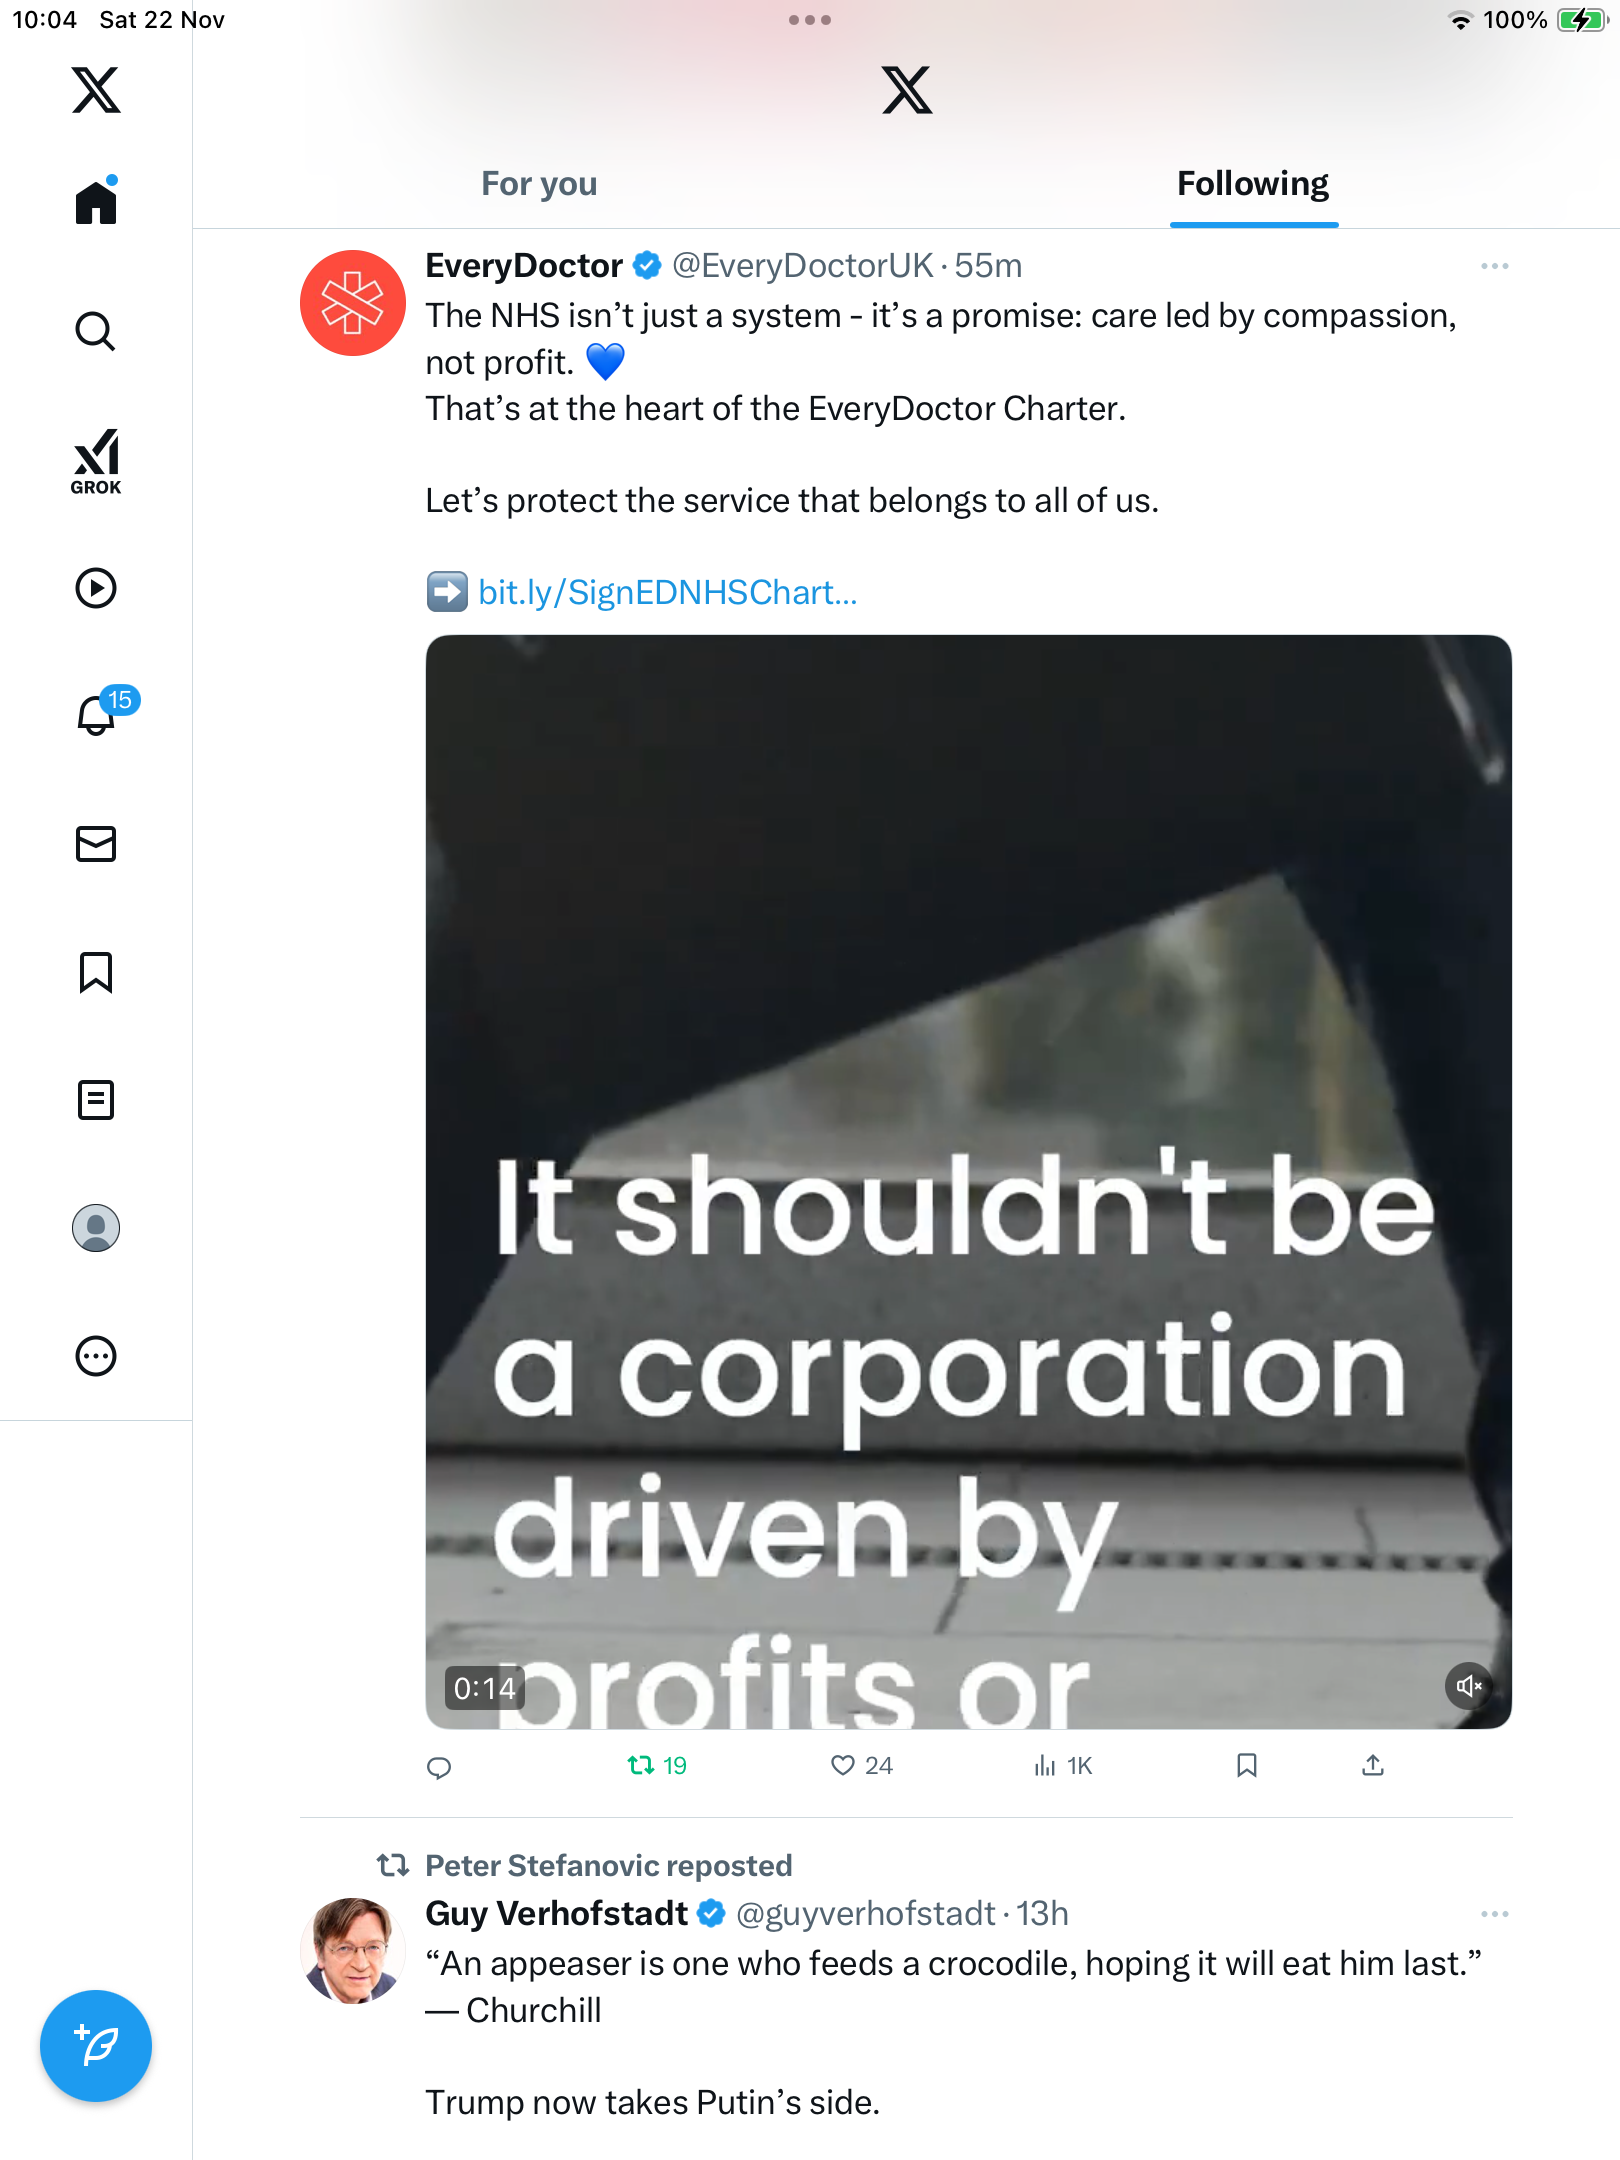Open the Search (magnifying glass) page
The image size is (1620, 2160).
point(96,331)
